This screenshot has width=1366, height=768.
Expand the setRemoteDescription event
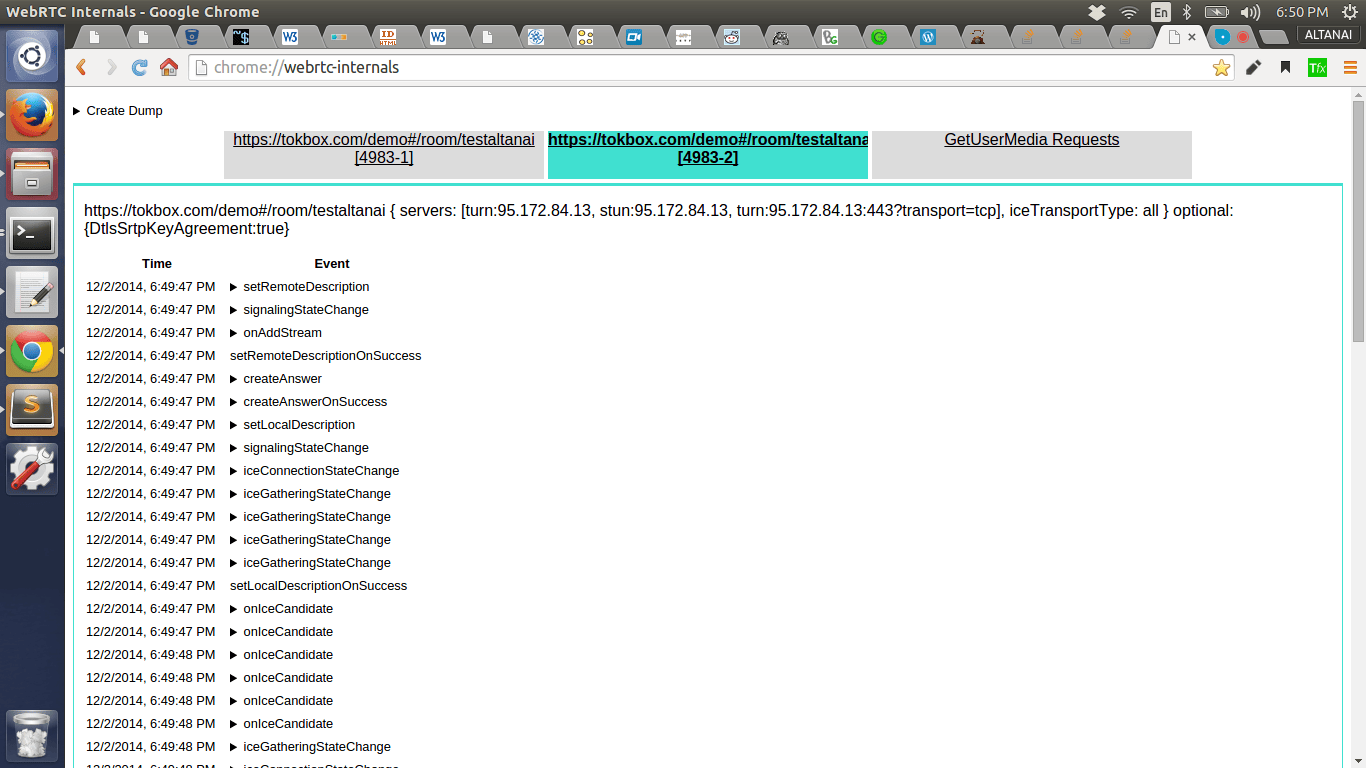[x=299, y=287]
